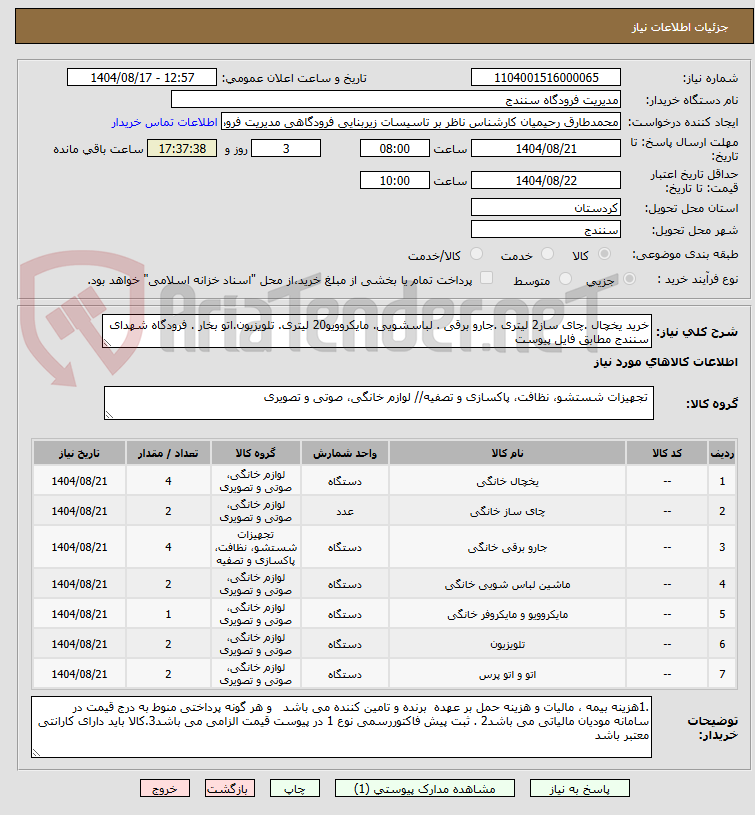Image resolution: width=755 pixels, height=815 pixels.
Task: Click the delivery province field 'کردستان'
Action: [x=546, y=207]
